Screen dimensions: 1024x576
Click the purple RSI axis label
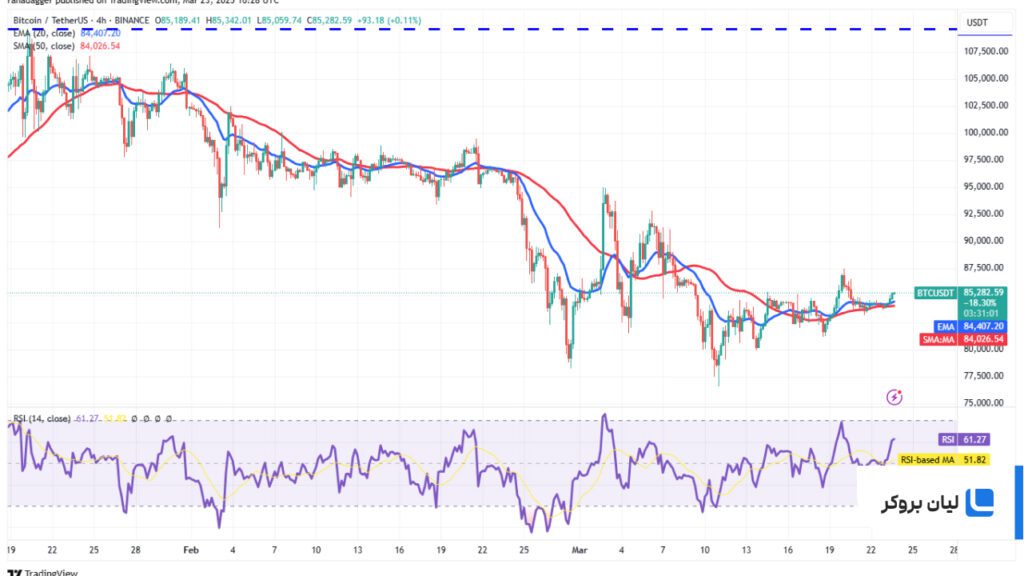point(948,440)
